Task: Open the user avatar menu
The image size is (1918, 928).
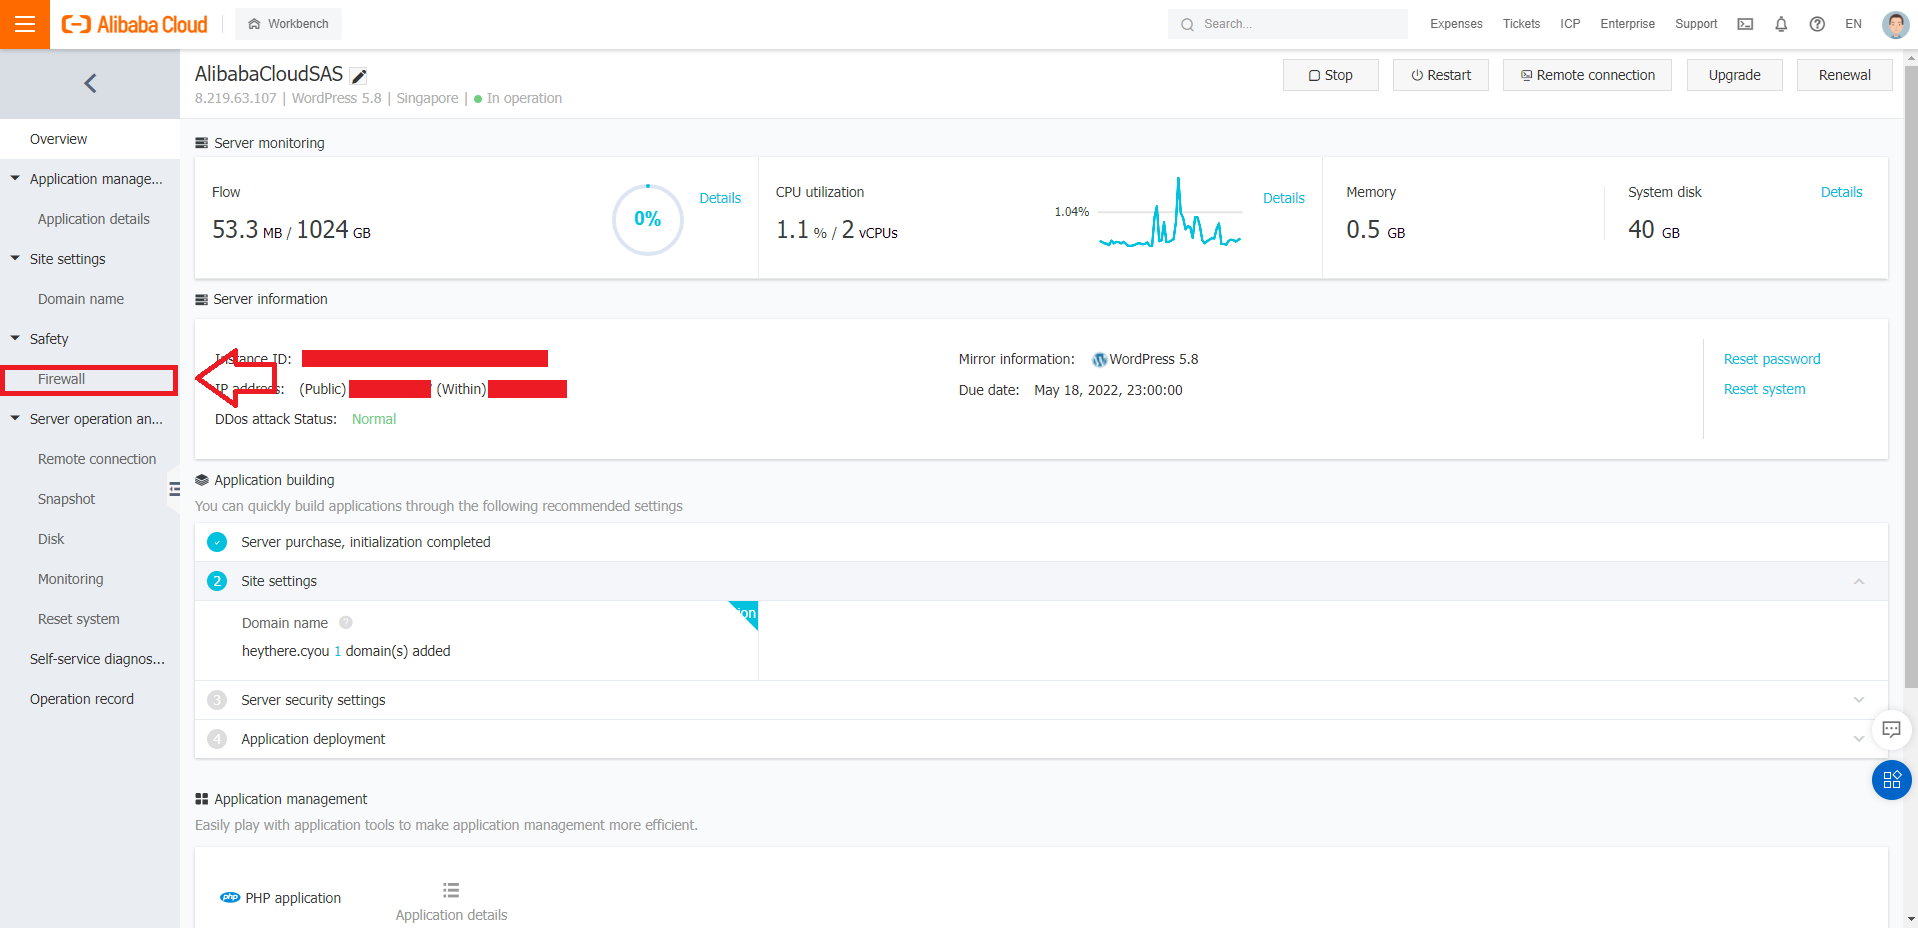Action: tap(1895, 24)
